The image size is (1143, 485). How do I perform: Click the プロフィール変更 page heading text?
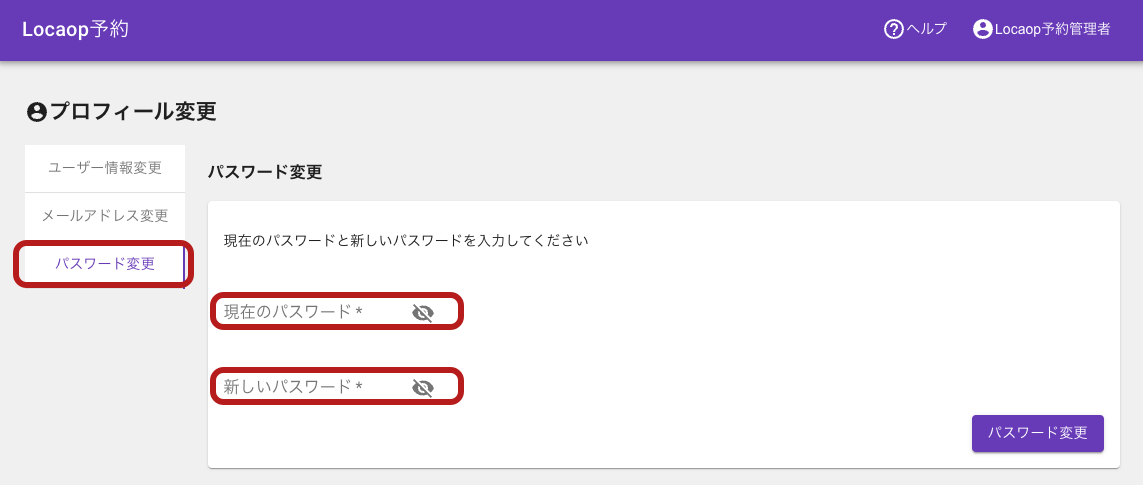(x=133, y=112)
